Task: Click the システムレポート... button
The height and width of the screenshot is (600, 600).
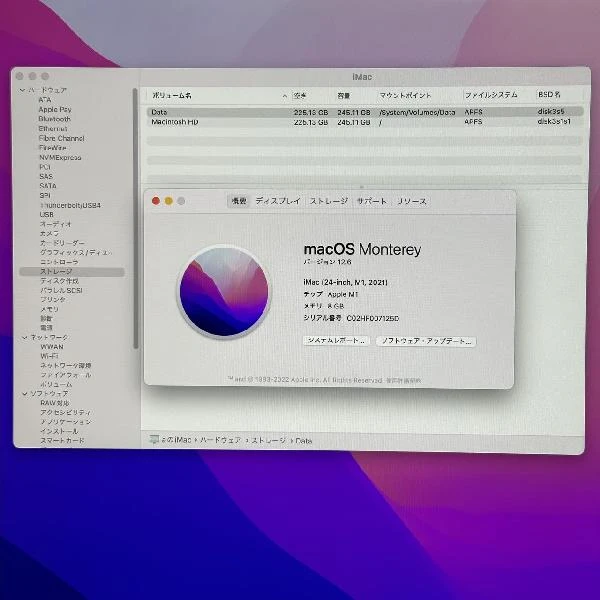Action: [x=336, y=341]
